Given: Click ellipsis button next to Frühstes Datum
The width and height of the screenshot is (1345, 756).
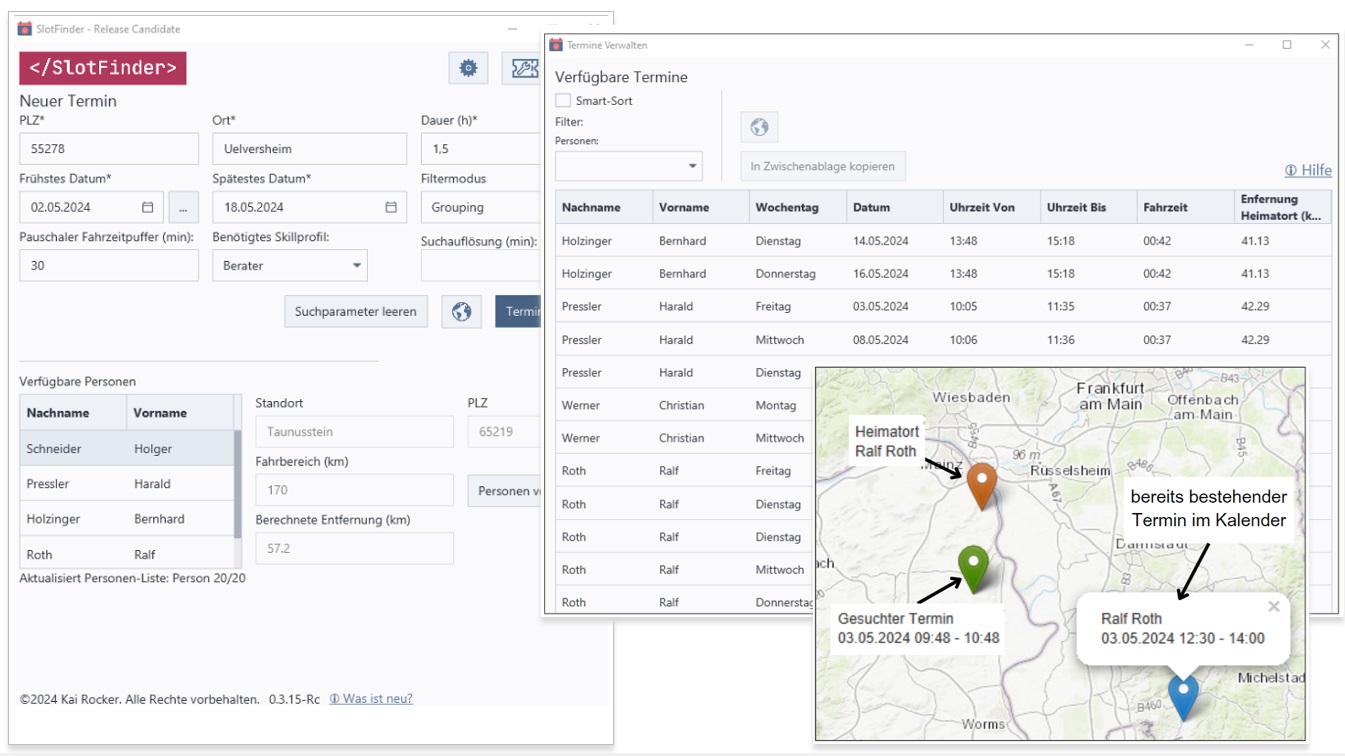Looking at the screenshot, I should [x=183, y=207].
